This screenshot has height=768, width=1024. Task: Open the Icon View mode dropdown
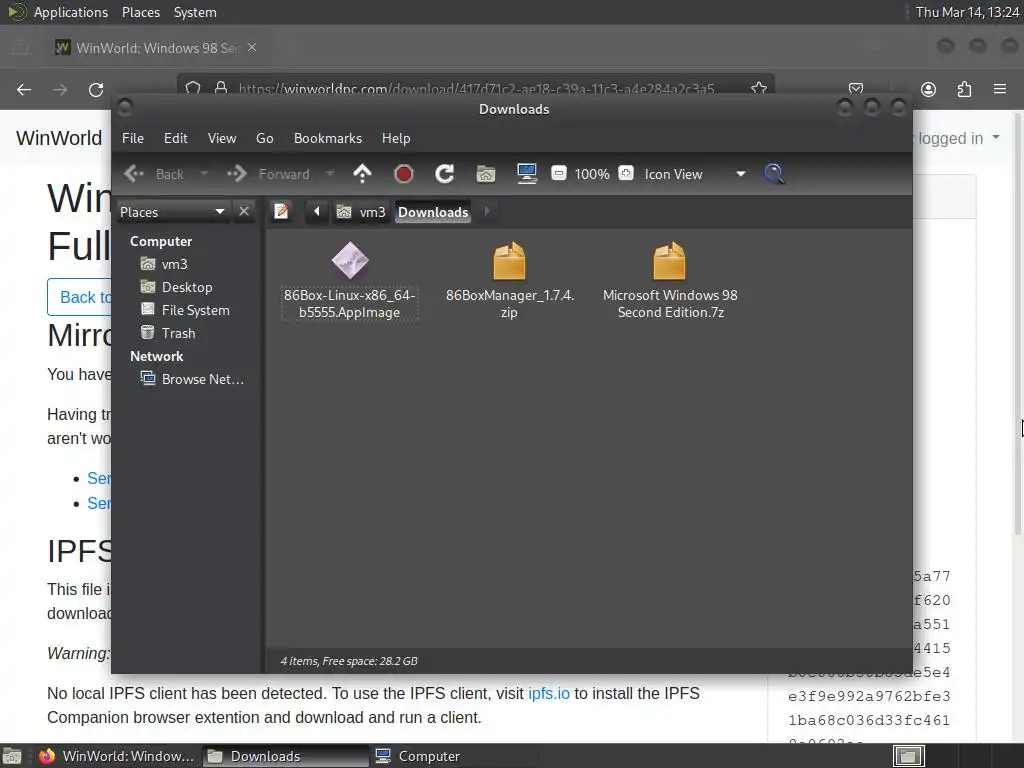[x=695, y=174]
